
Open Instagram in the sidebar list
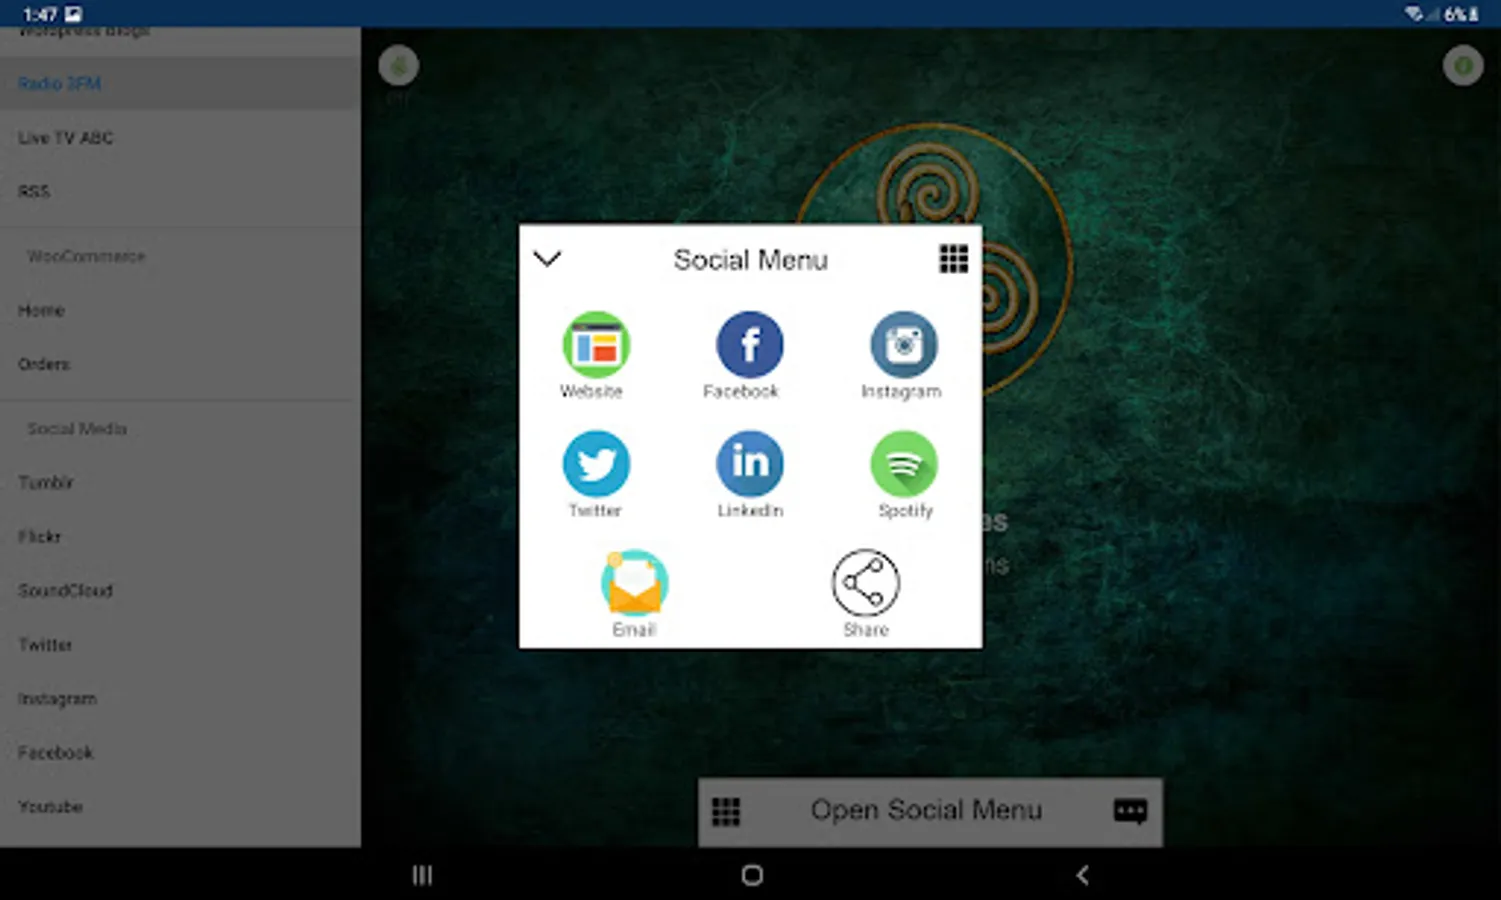pyautogui.click(x=180, y=698)
